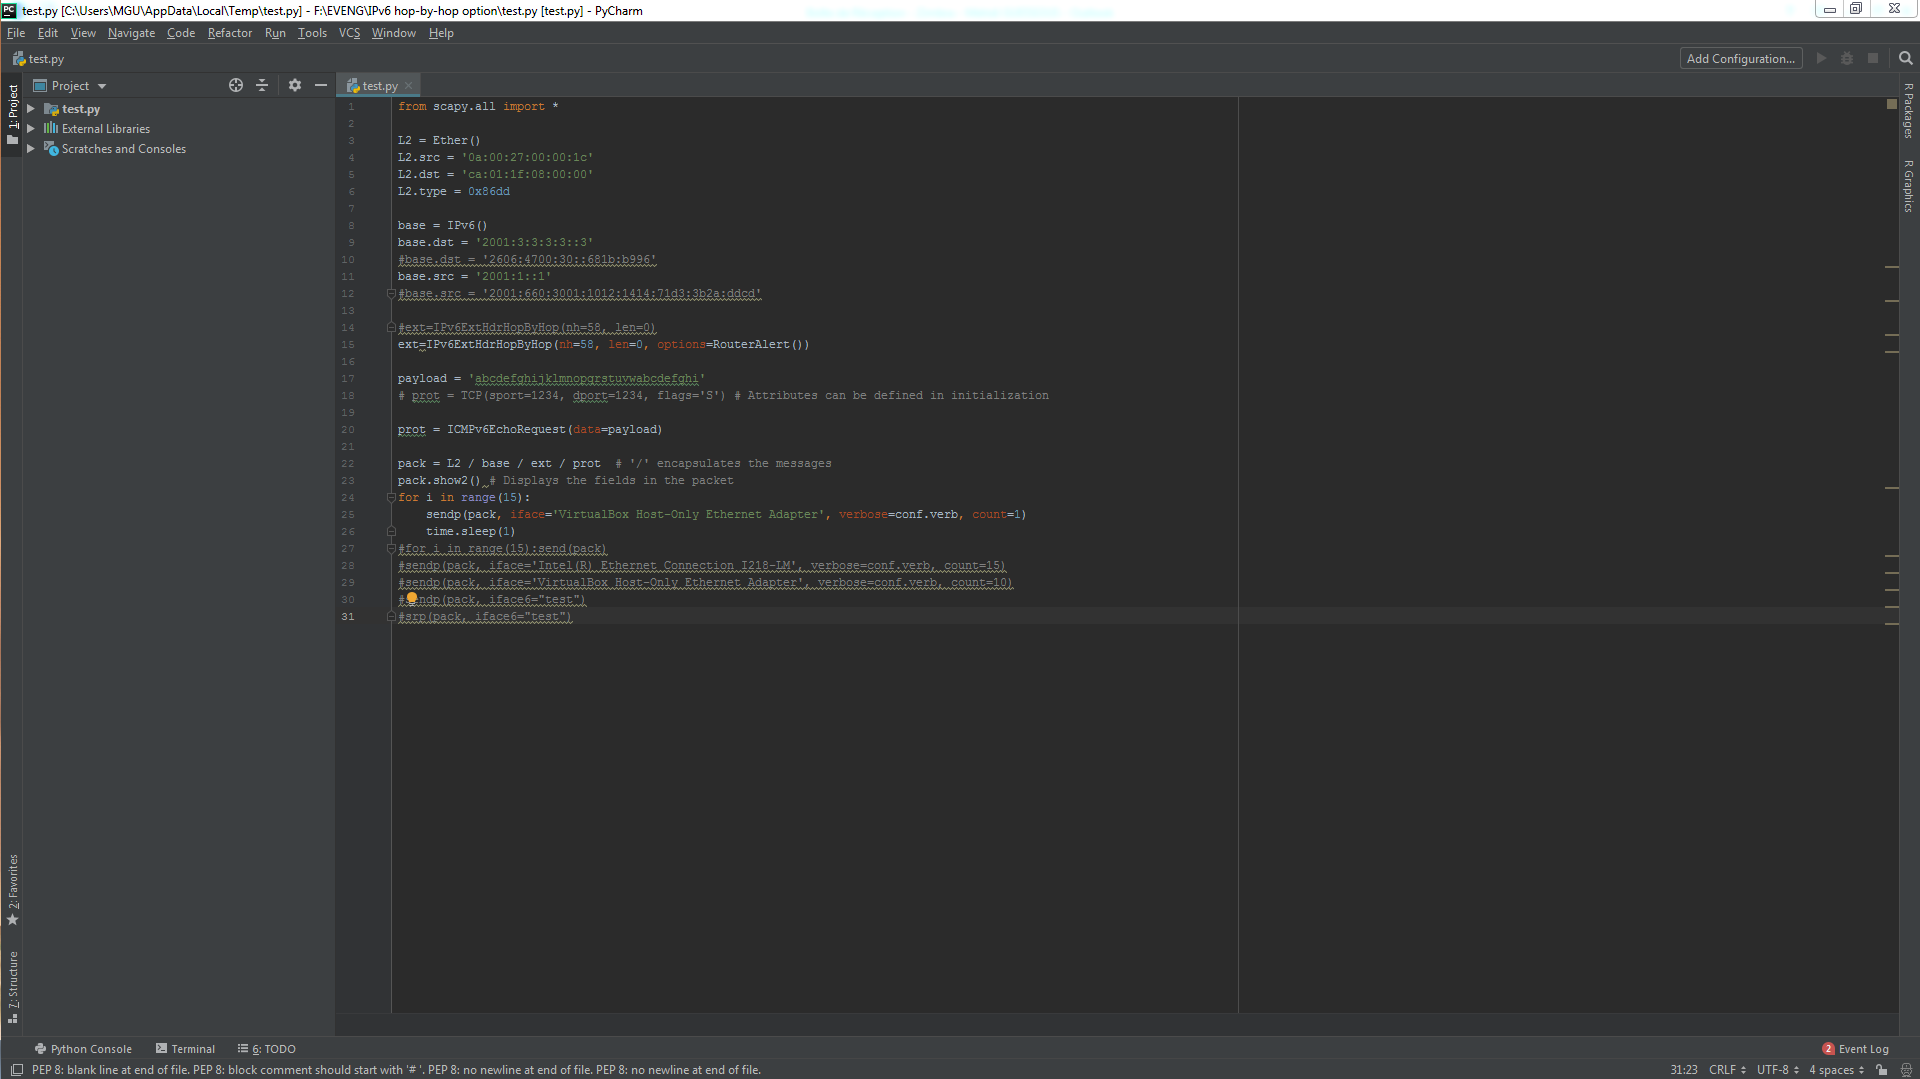1920x1079 pixels.
Task: Open the Navigate menu
Action: [131, 33]
